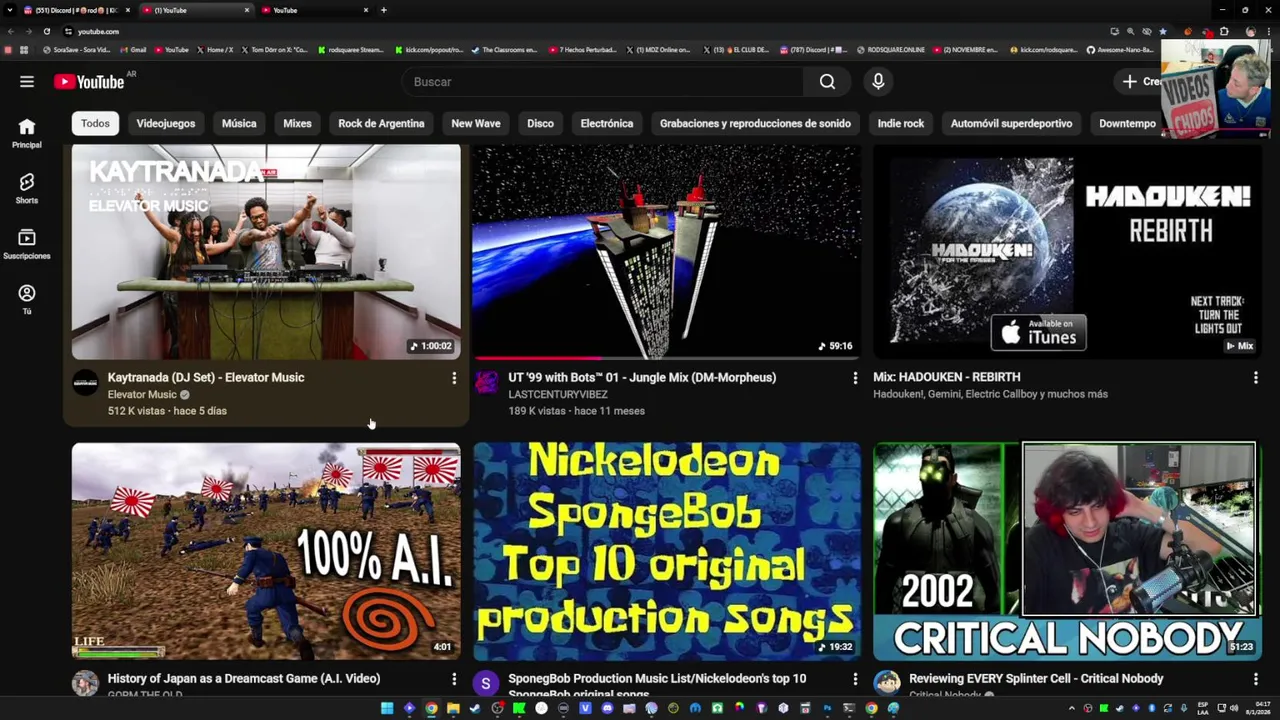
Task: Open Principal (home) in the sidebar
Action: point(27,133)
